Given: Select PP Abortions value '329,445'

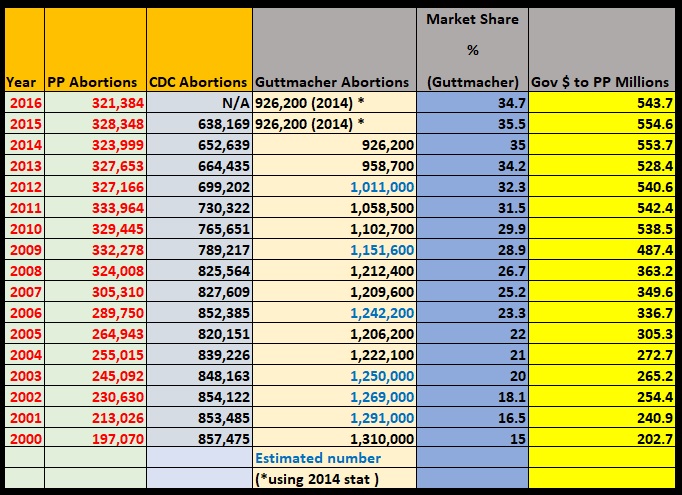Looking at the screenshot, I should coord(117,229).
